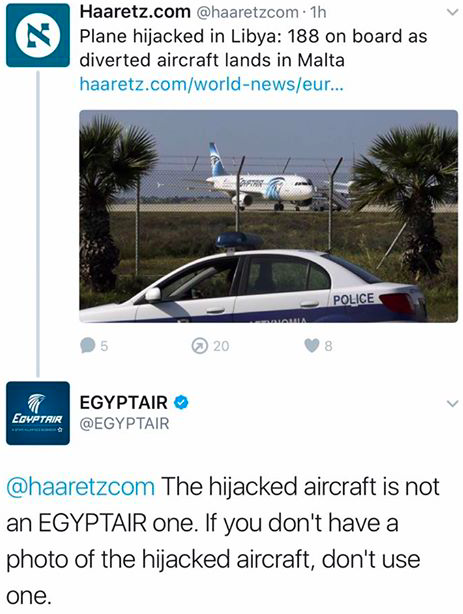Select the EGYPTAIR reply tweet text
463x614 pixels.
[x=222, y=541]
